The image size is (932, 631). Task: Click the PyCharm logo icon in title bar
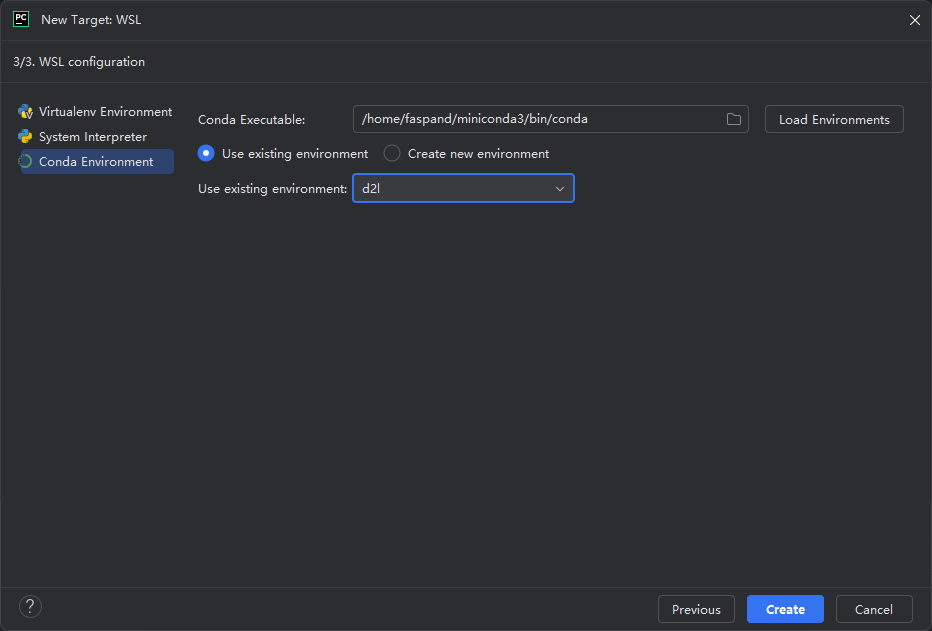(x=21, y=19)
